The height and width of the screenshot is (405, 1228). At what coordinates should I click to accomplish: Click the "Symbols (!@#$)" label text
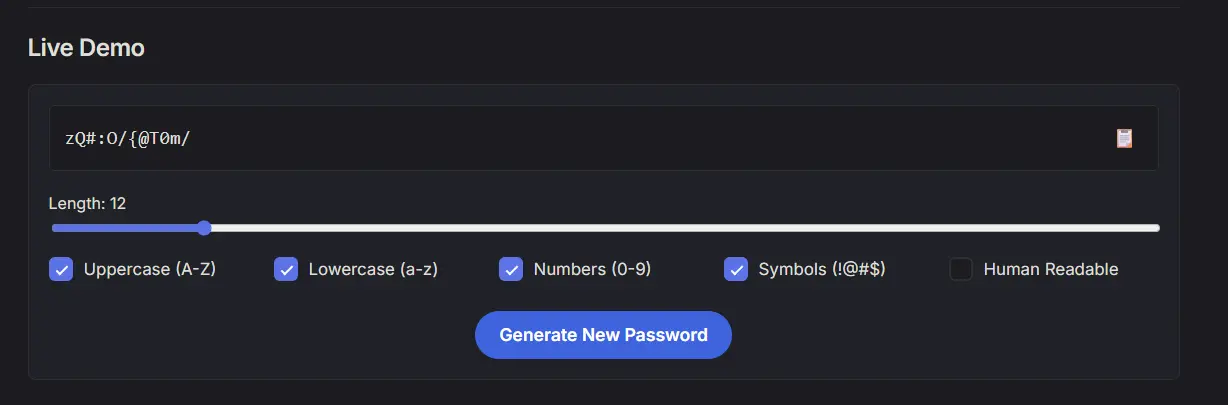click(822, 269)
